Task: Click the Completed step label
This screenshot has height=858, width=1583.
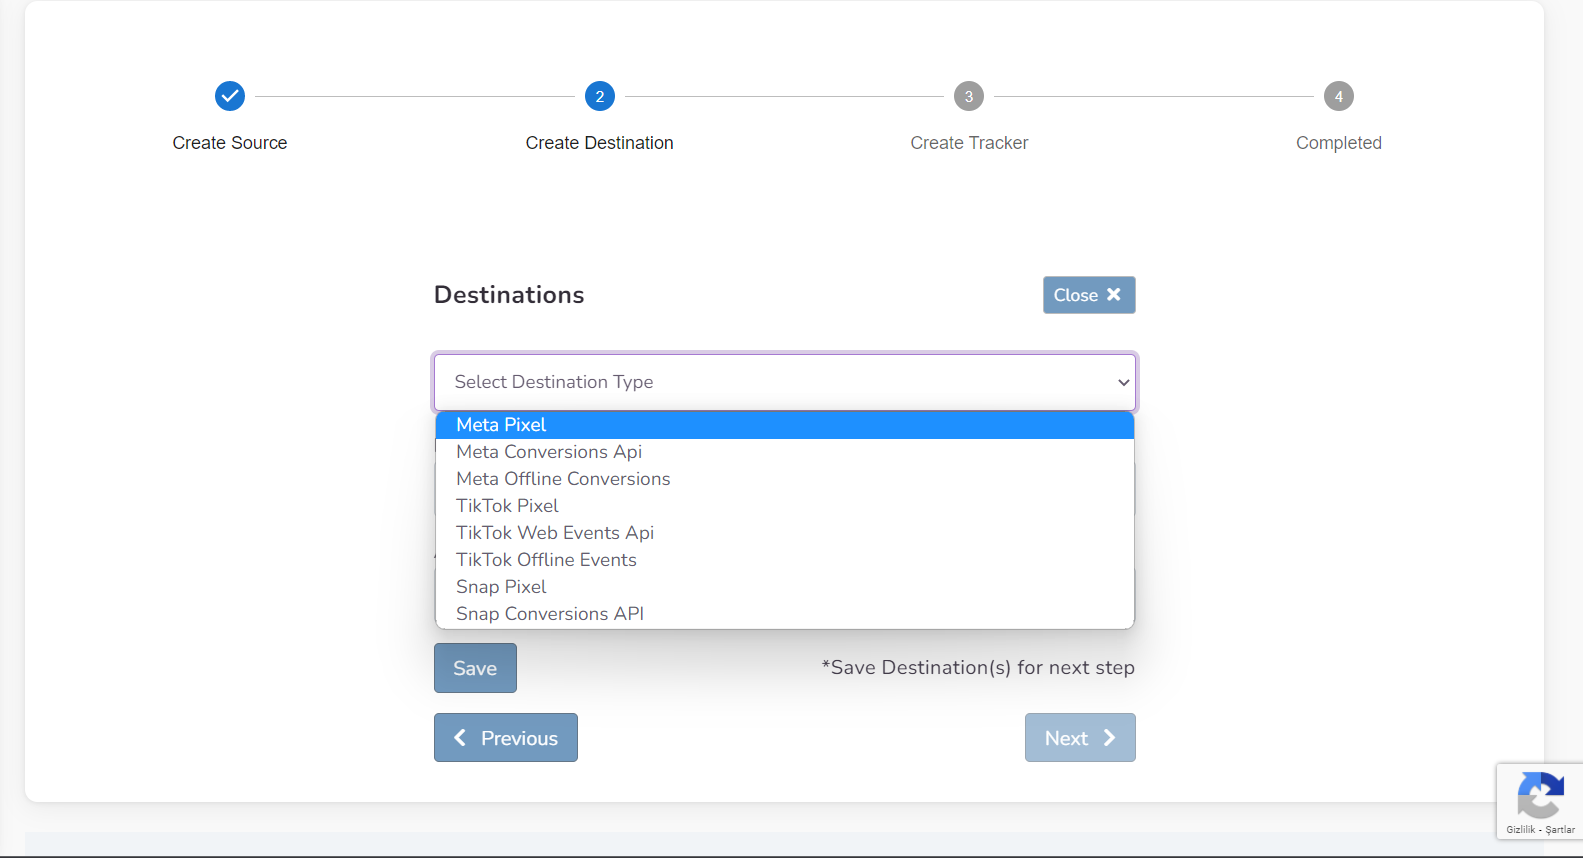Action: click(1339, 143)
